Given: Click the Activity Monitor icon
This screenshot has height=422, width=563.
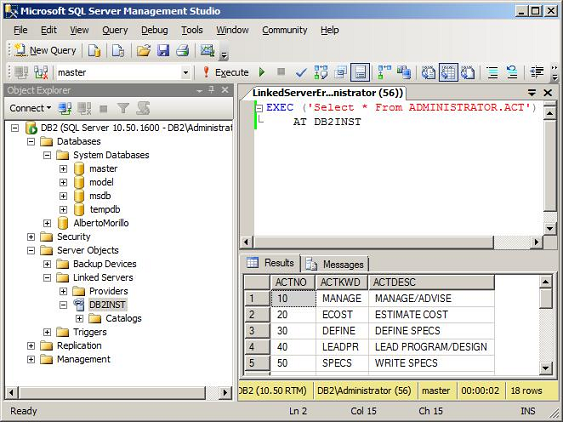Looking at the screenshot, I should click(x=207, y=51).
